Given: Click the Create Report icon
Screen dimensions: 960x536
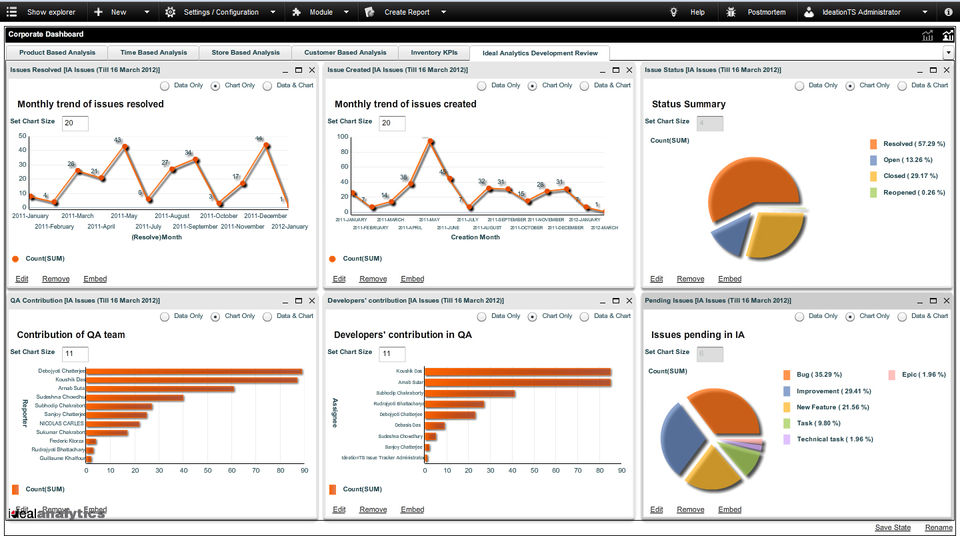Looking at the screenshot, I should [x=369, y=12].
